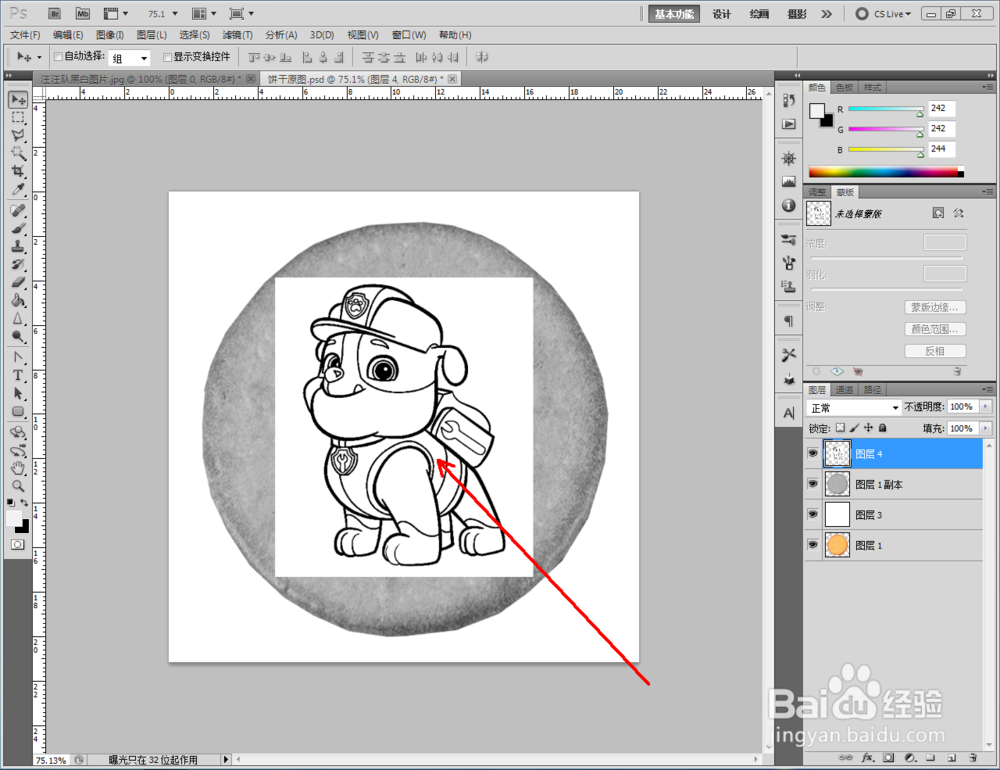1000x770 pixels.
Task: Select the 基本功能 workspace button
Action: [674, 14]
